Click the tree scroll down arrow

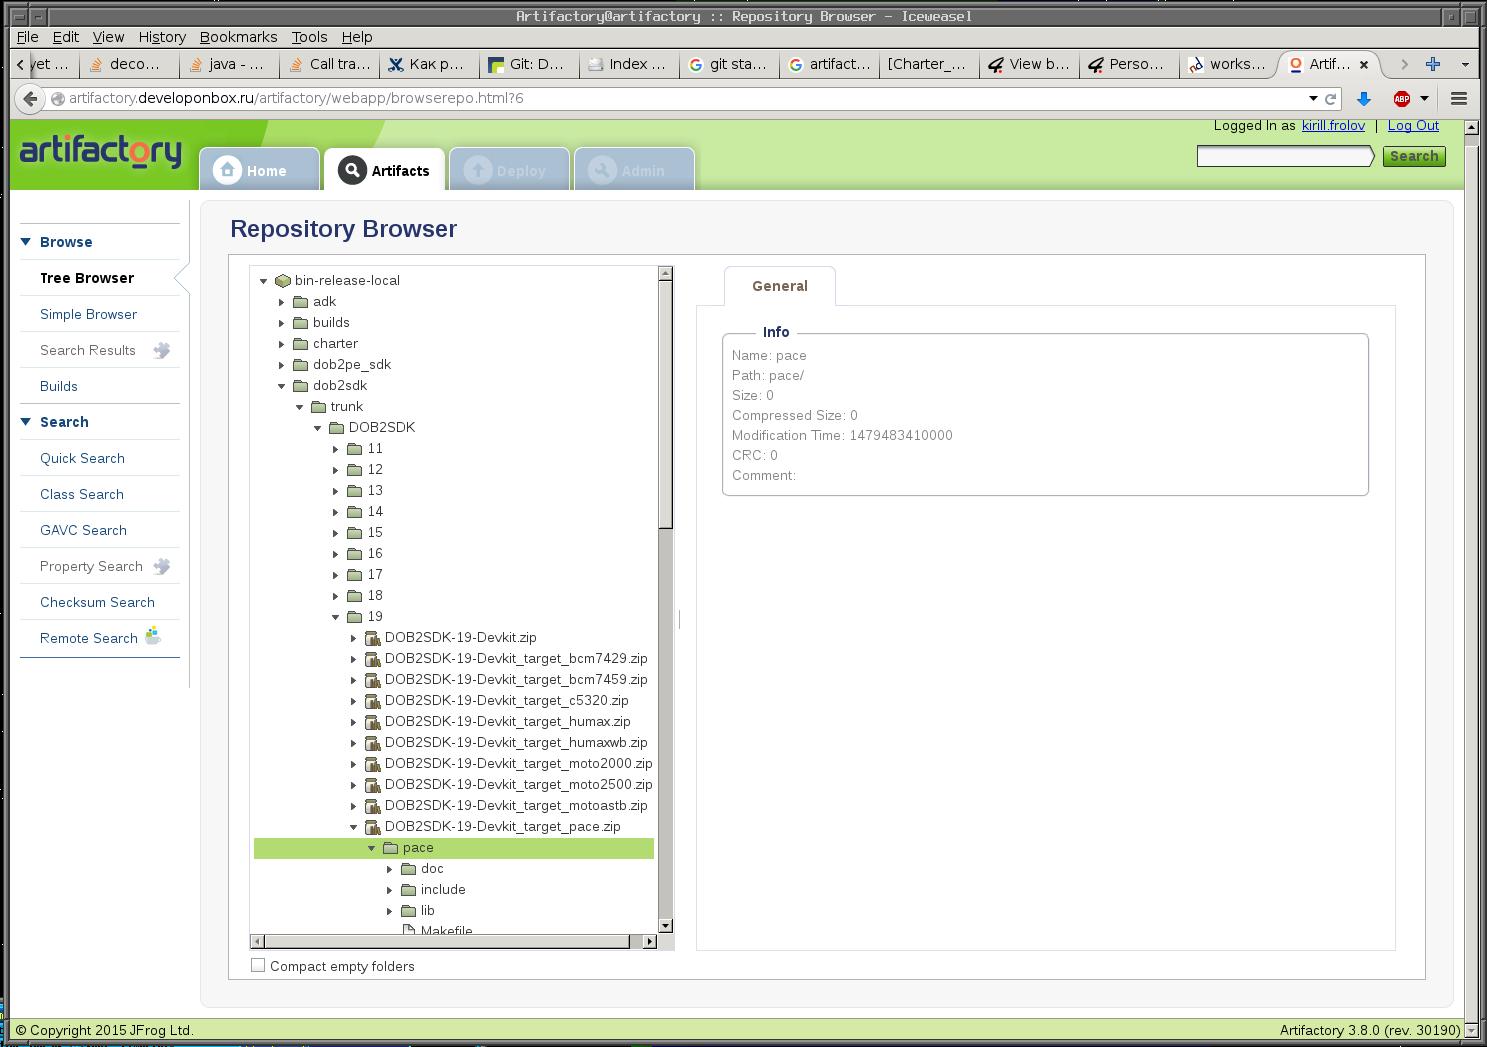[665, 925]
